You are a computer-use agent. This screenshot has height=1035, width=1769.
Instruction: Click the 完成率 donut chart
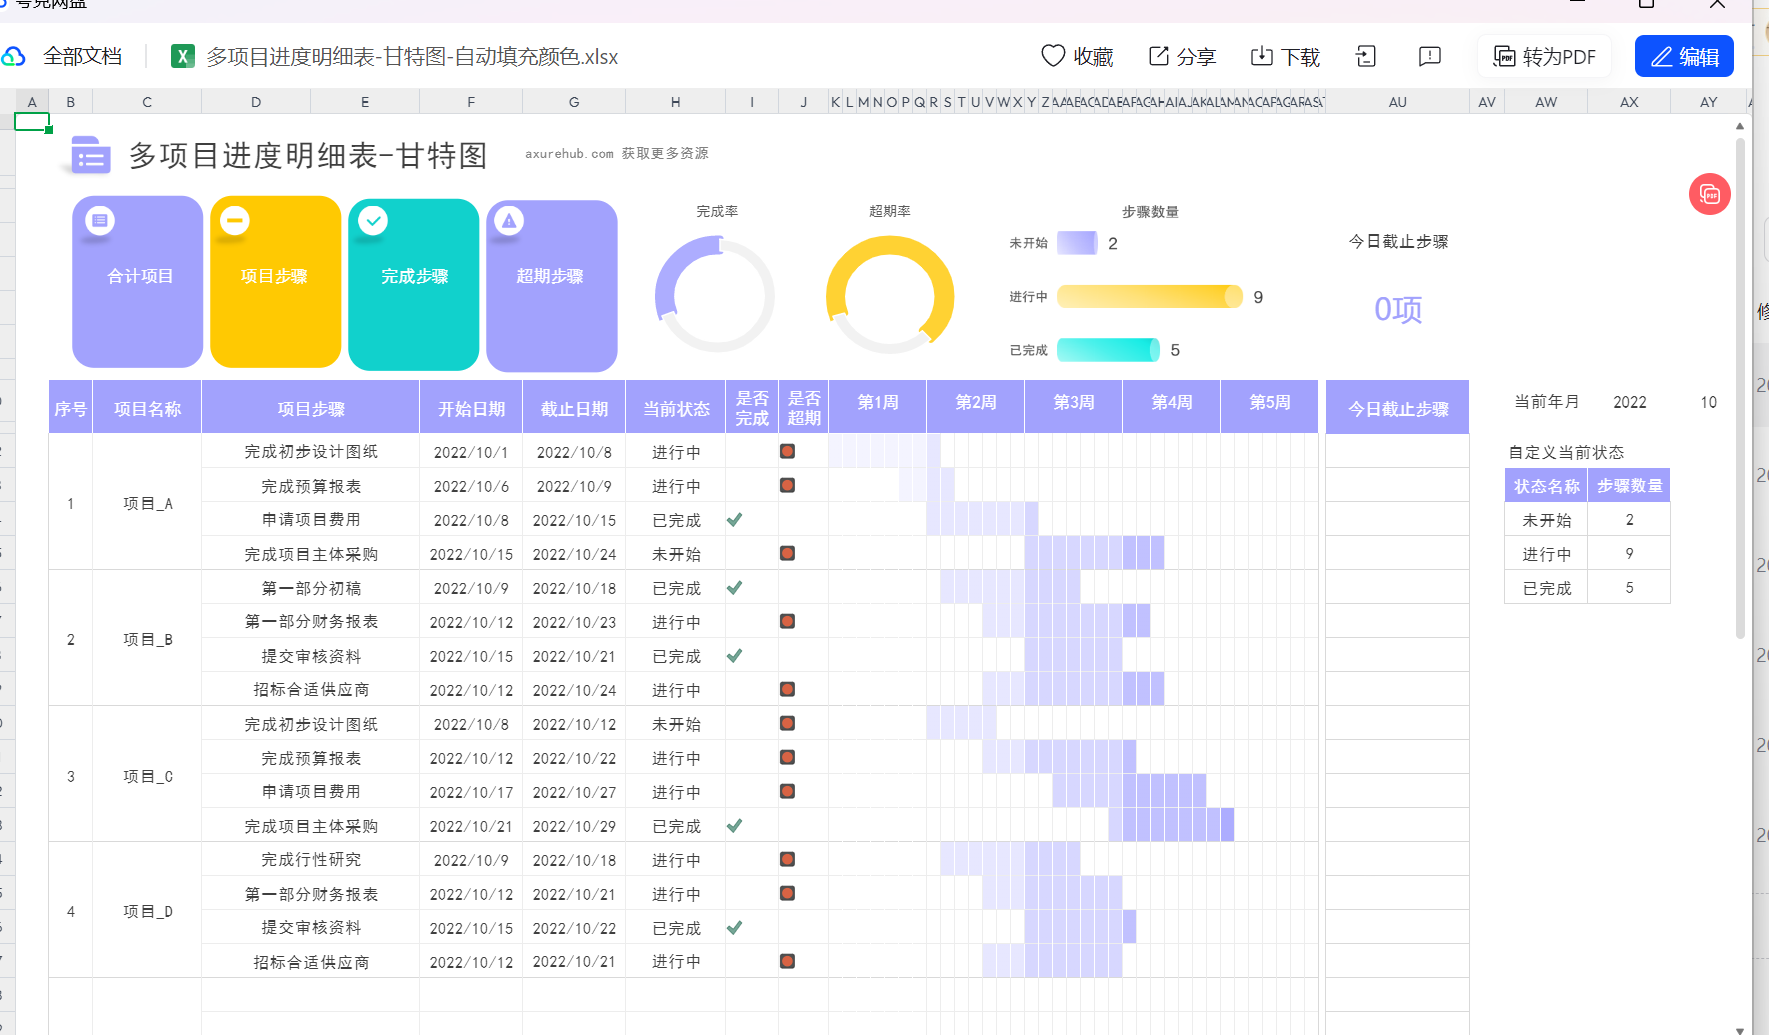[715, 294]
